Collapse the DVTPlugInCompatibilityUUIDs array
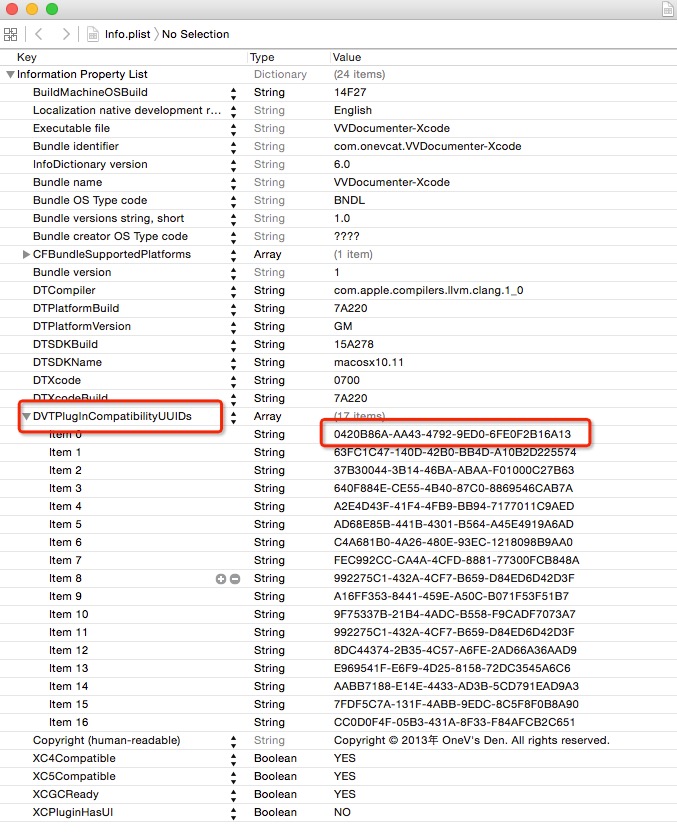Image resolution: width=677 pixels, height=838 pixels. pyautogui.click(x=26, y=416)
